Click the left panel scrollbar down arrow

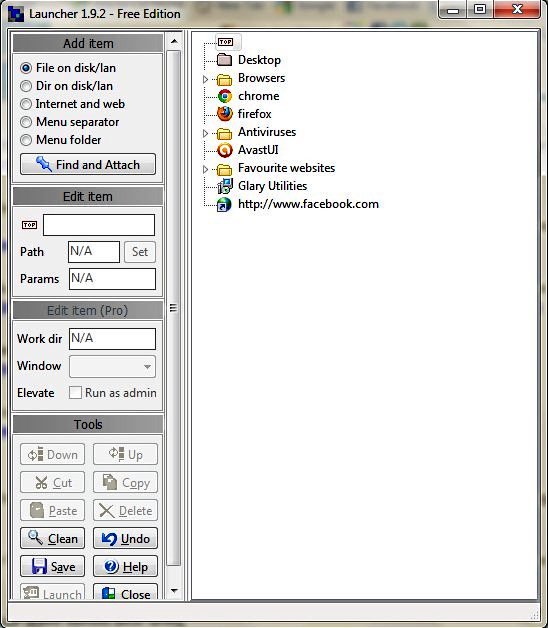coord(174,590)
